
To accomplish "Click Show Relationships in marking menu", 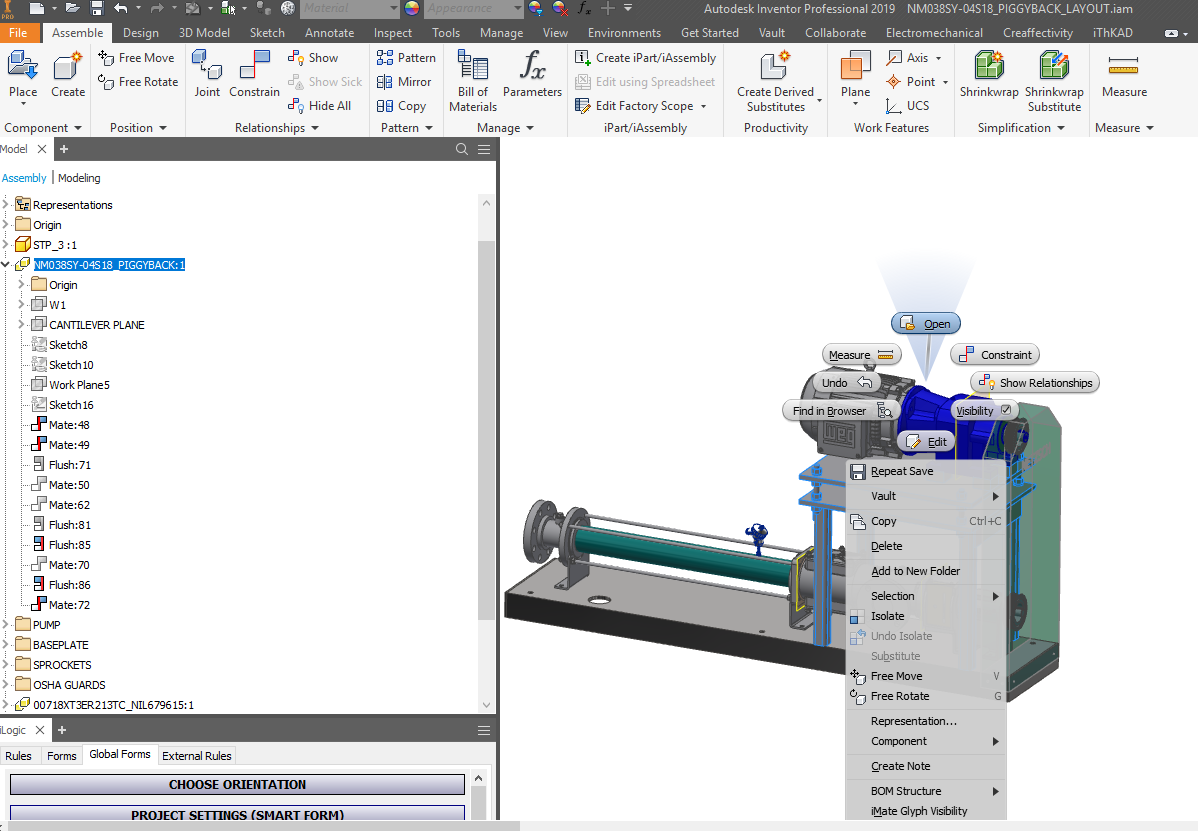I will (1034, 382).
